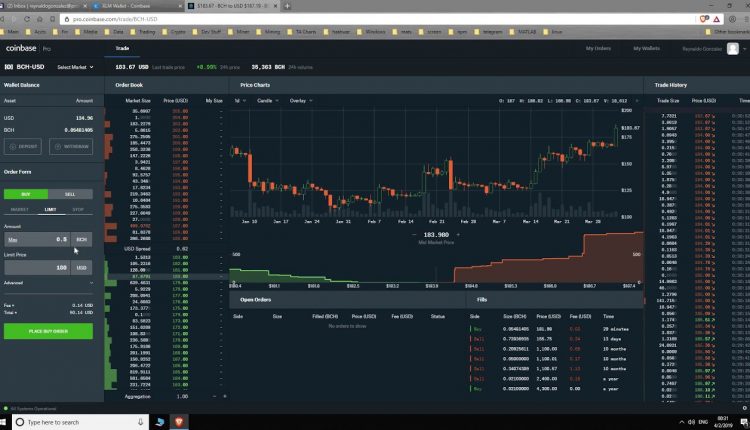This screenshot has height=430, width=750.
Task: Click the fill row priced 4,300.00
Action: [555, 389]
